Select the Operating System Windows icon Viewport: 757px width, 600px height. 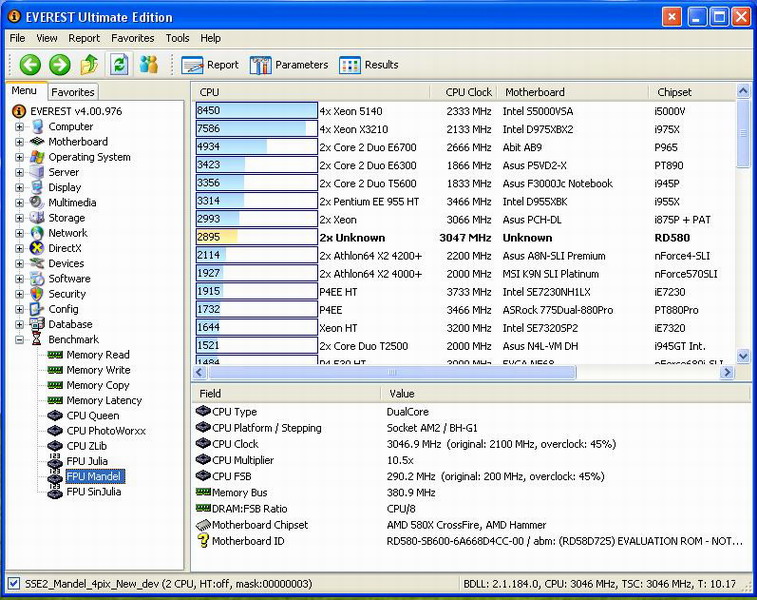tap(37, 157)
